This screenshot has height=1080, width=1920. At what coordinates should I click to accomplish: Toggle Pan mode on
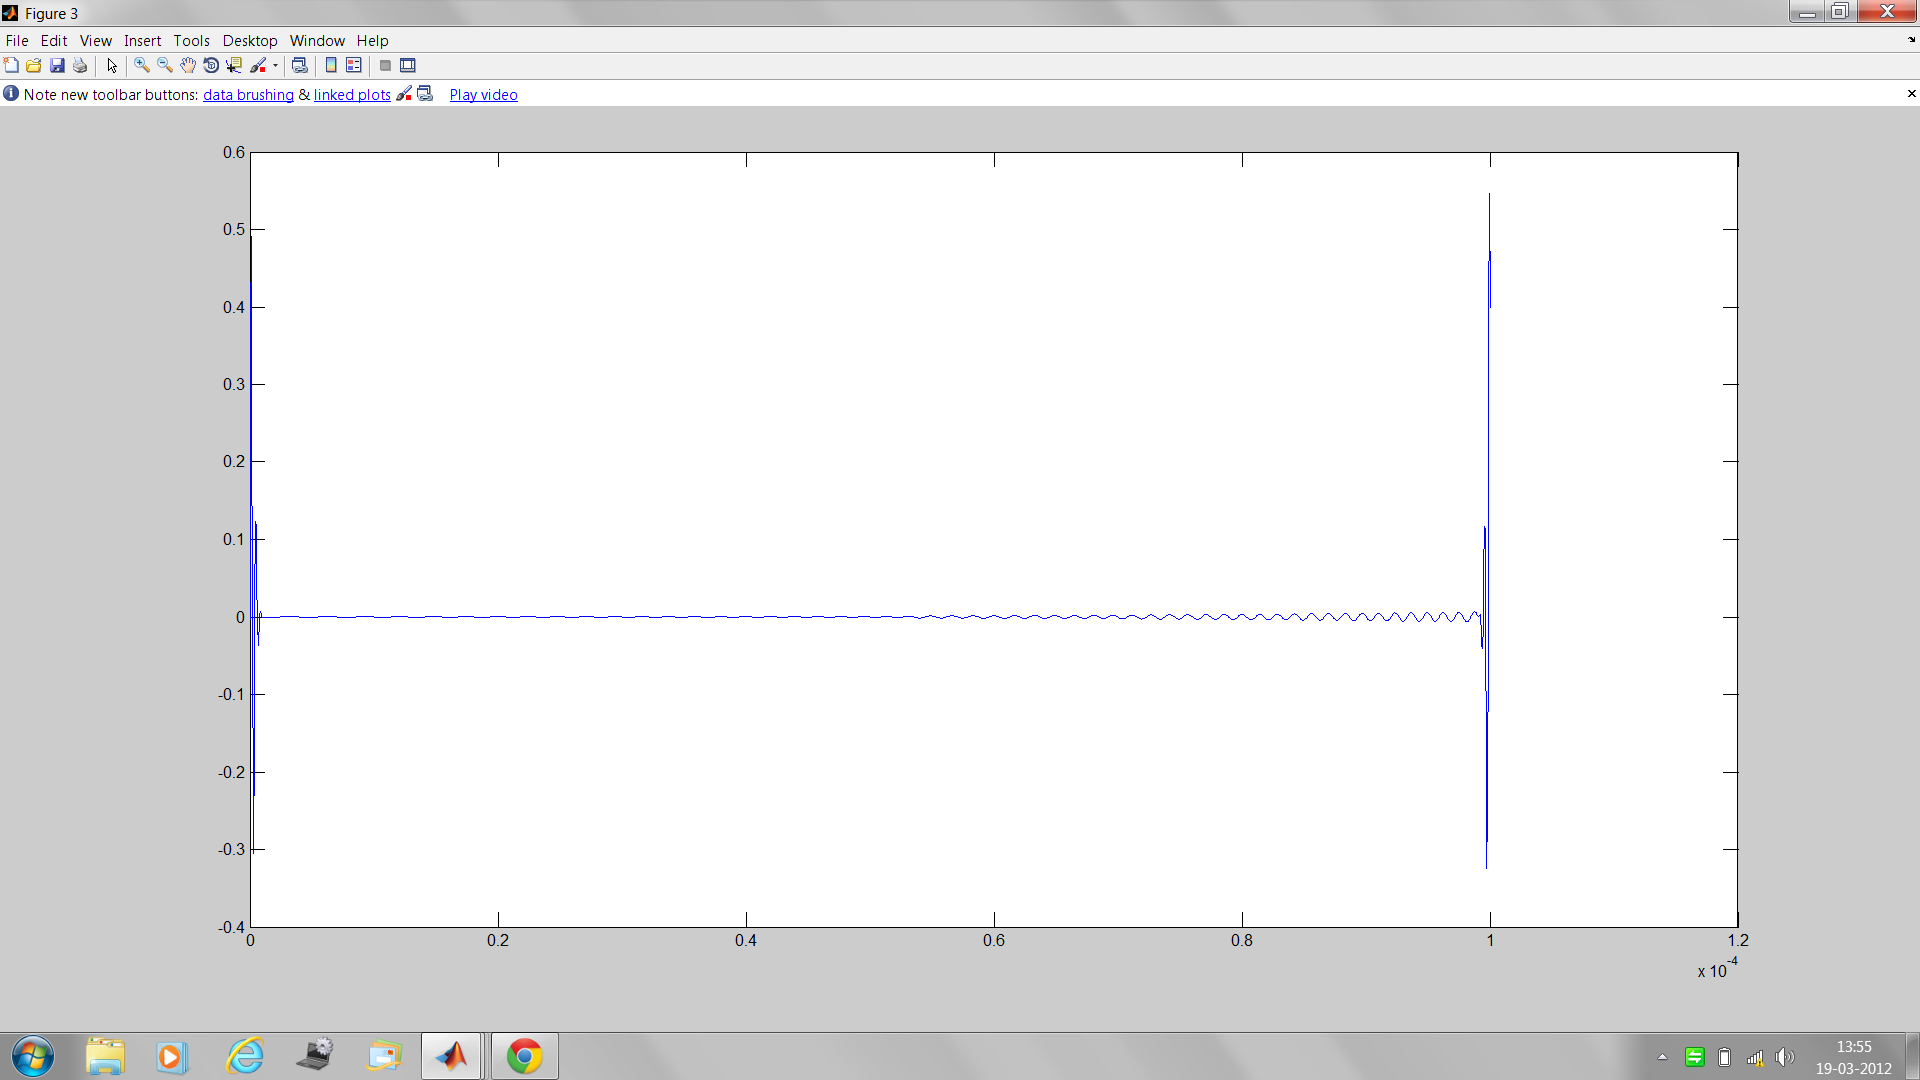click(x=188, y=65)
